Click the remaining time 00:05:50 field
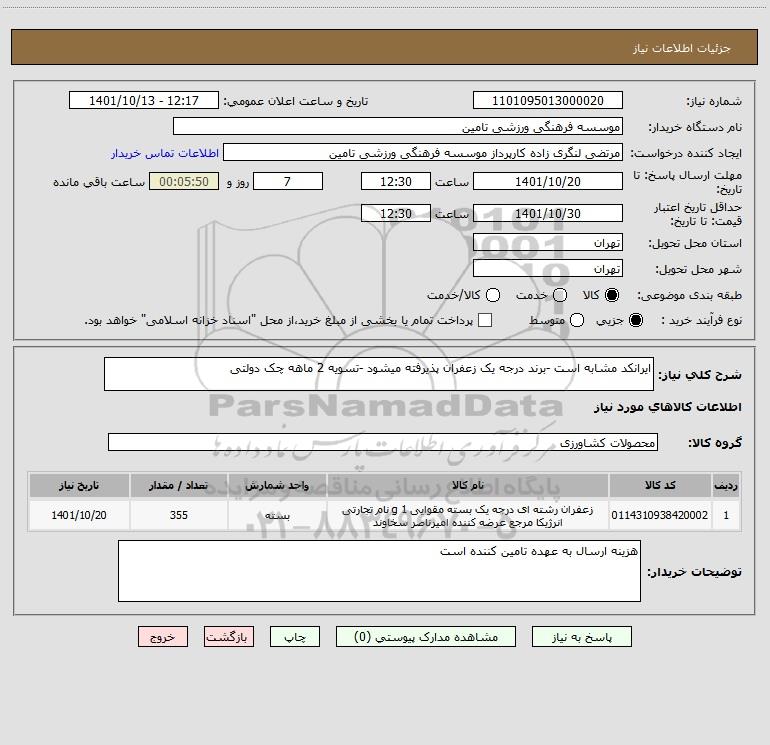The width and height of the screenshot is (770, 745). click(x=184, y=181)
